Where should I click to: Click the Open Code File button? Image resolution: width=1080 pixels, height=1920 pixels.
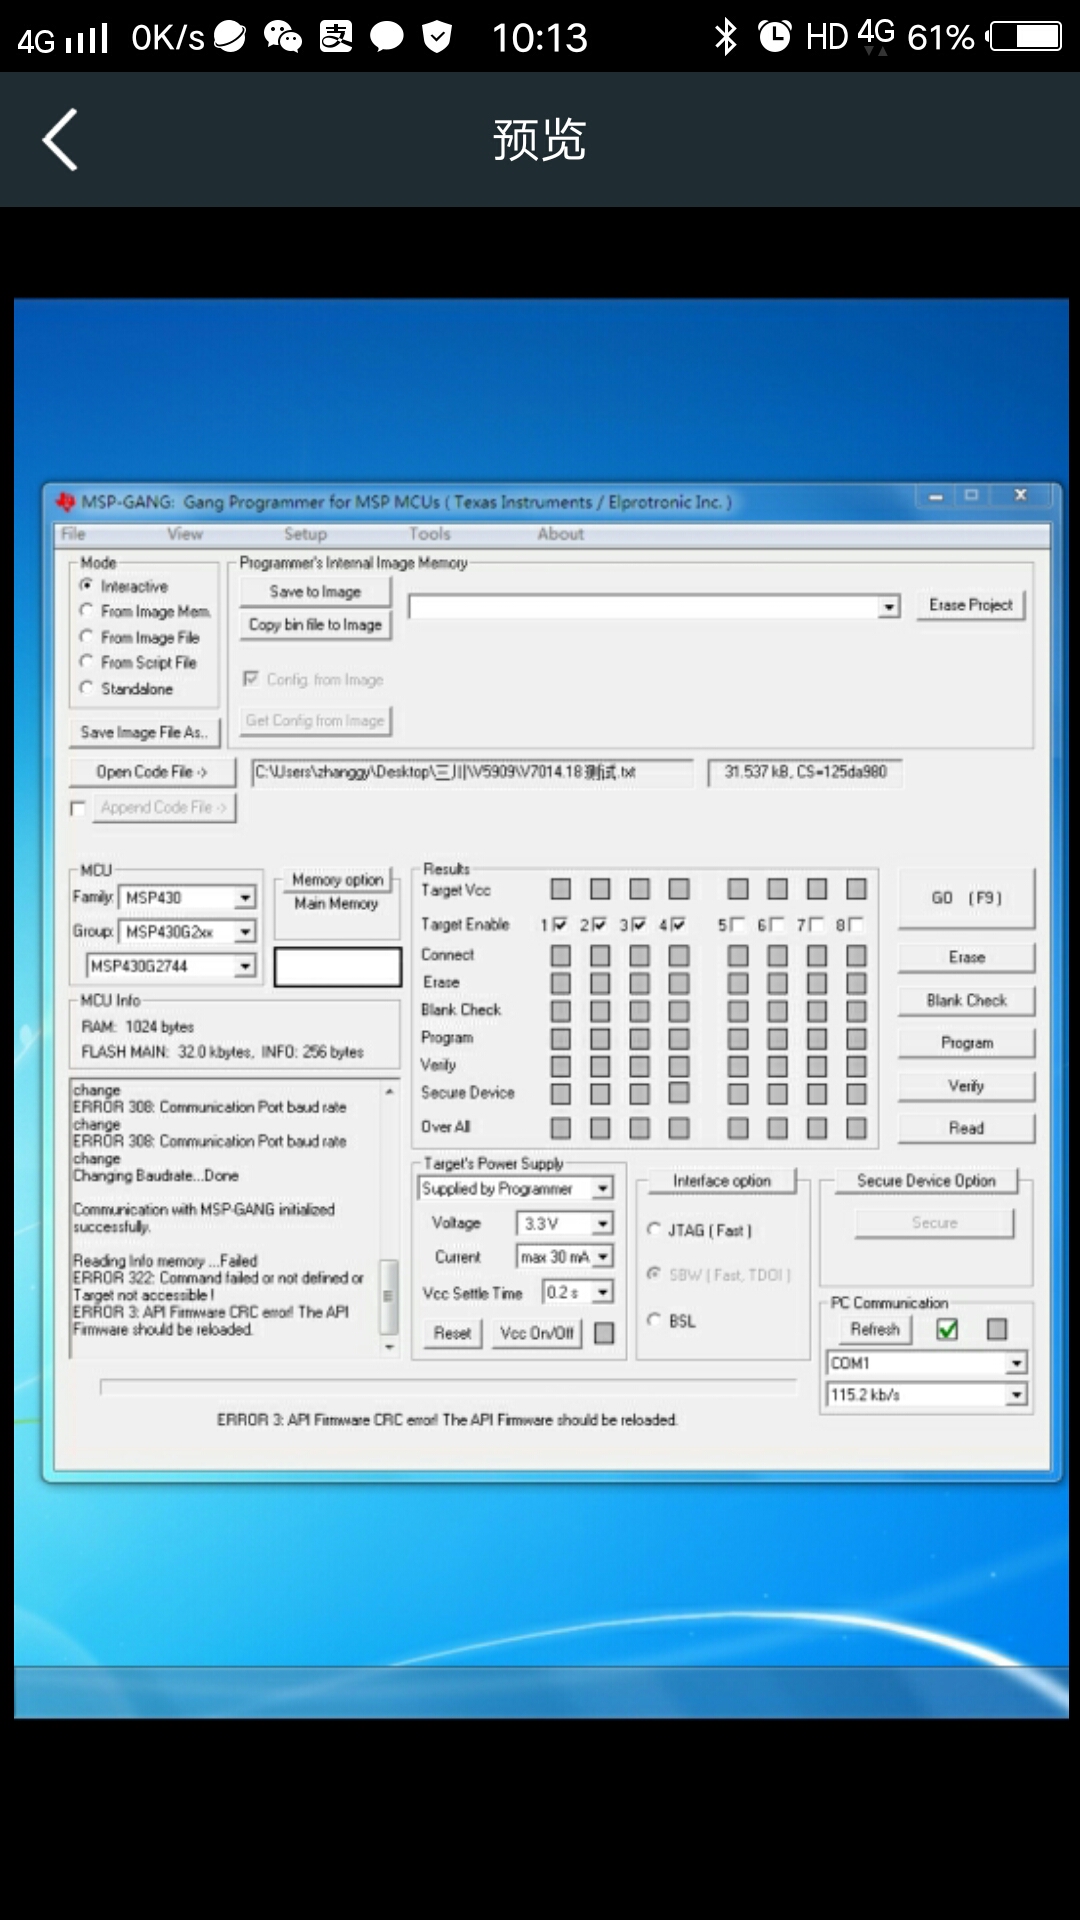(x=152, y=772)
